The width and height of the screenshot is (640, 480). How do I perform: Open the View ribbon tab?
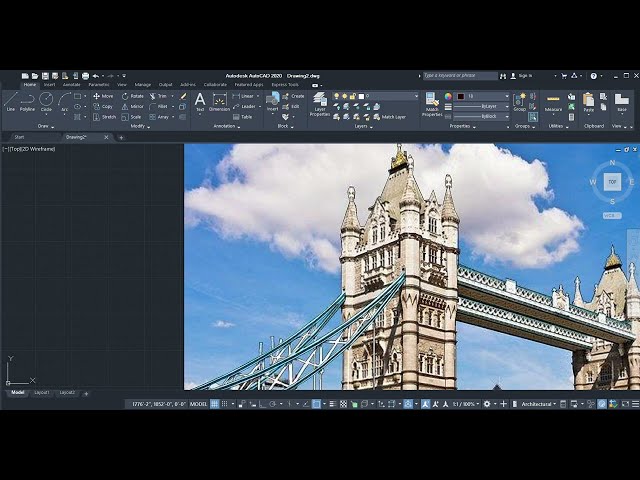[122, 85]
